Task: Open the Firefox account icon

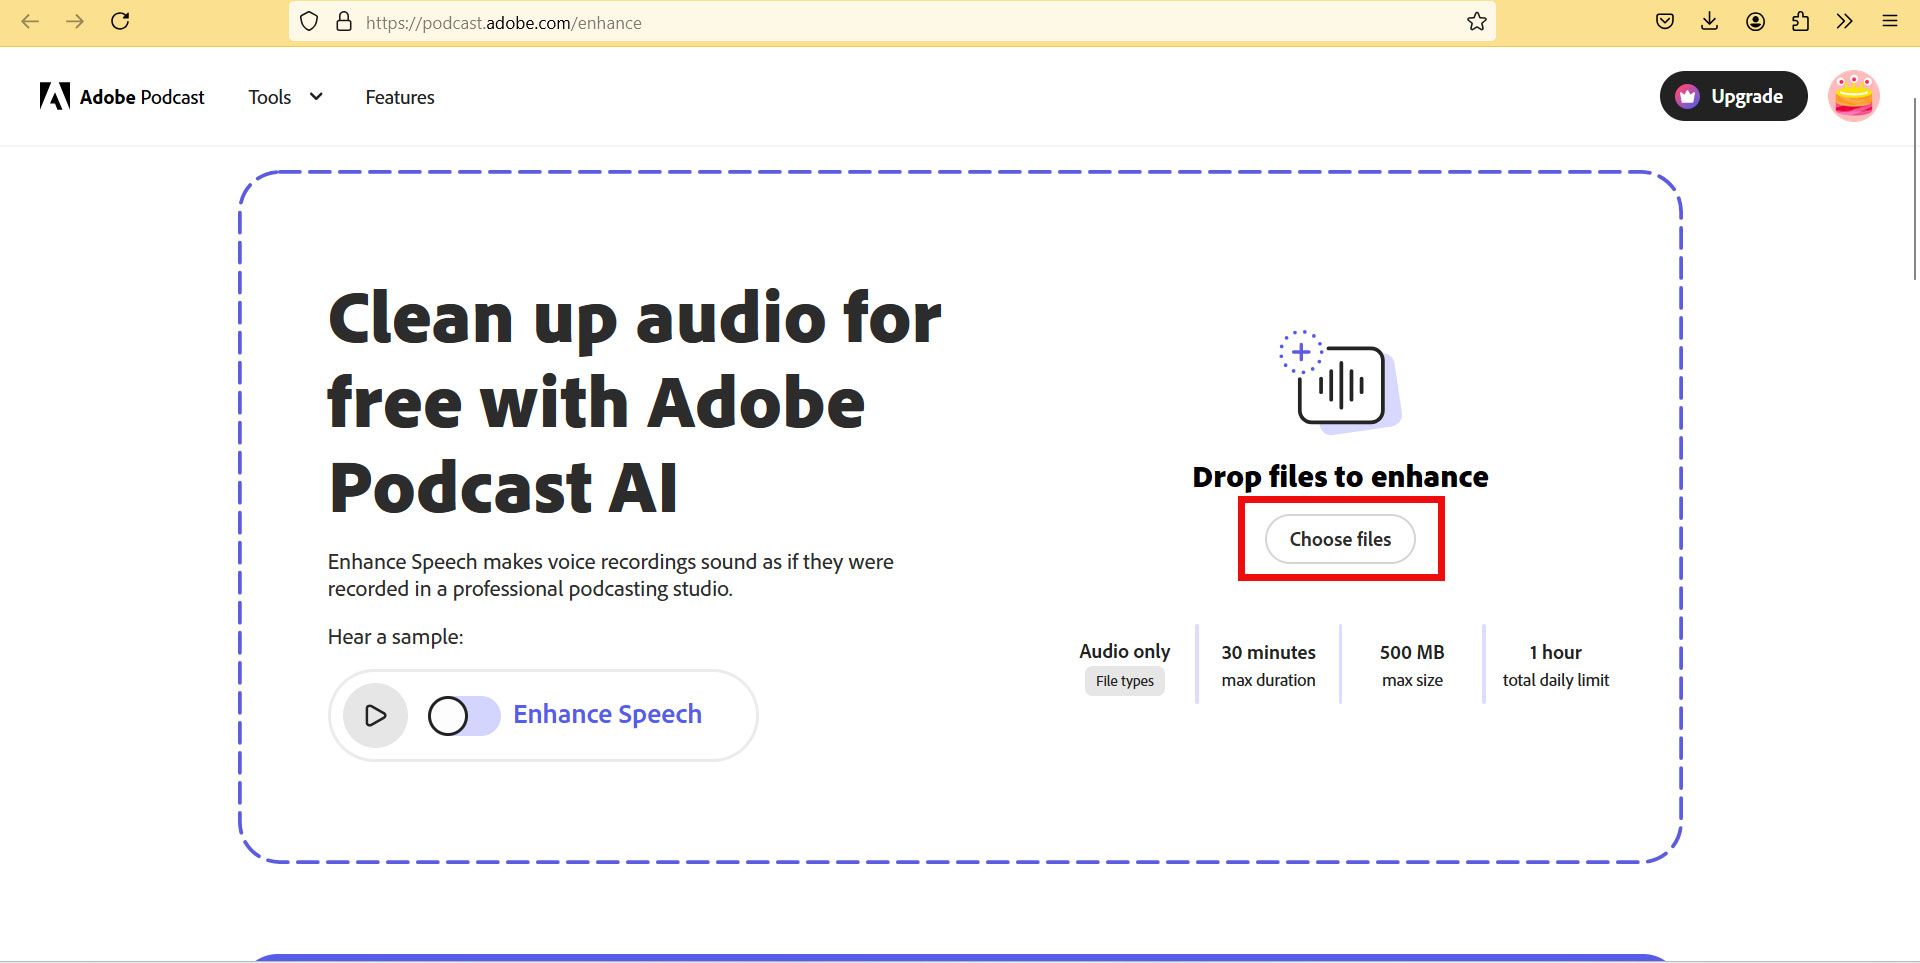Action: pos(1755,21)
